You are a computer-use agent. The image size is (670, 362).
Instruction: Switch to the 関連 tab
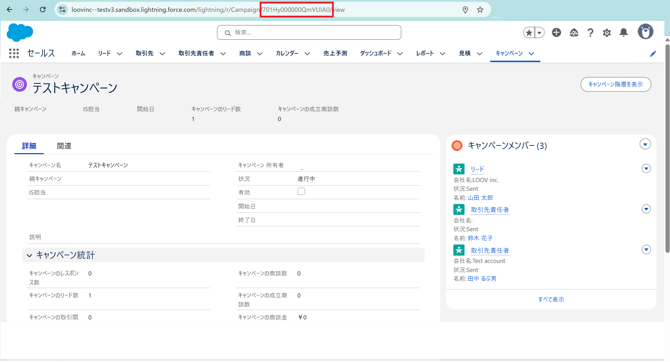(64, 146)
